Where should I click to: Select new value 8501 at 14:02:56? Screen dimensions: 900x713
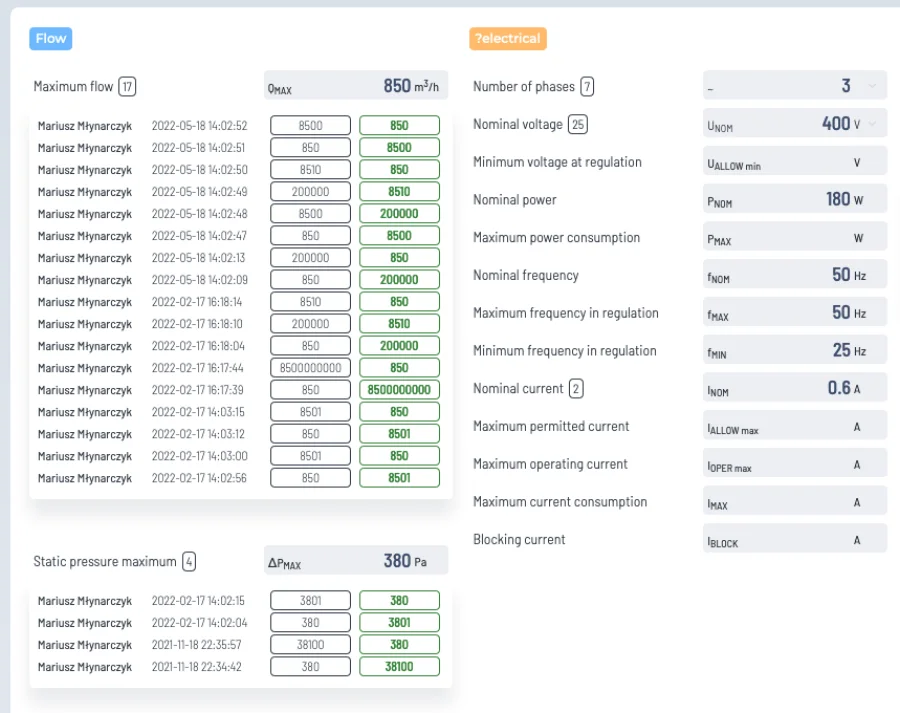click(x=399, y=478)
